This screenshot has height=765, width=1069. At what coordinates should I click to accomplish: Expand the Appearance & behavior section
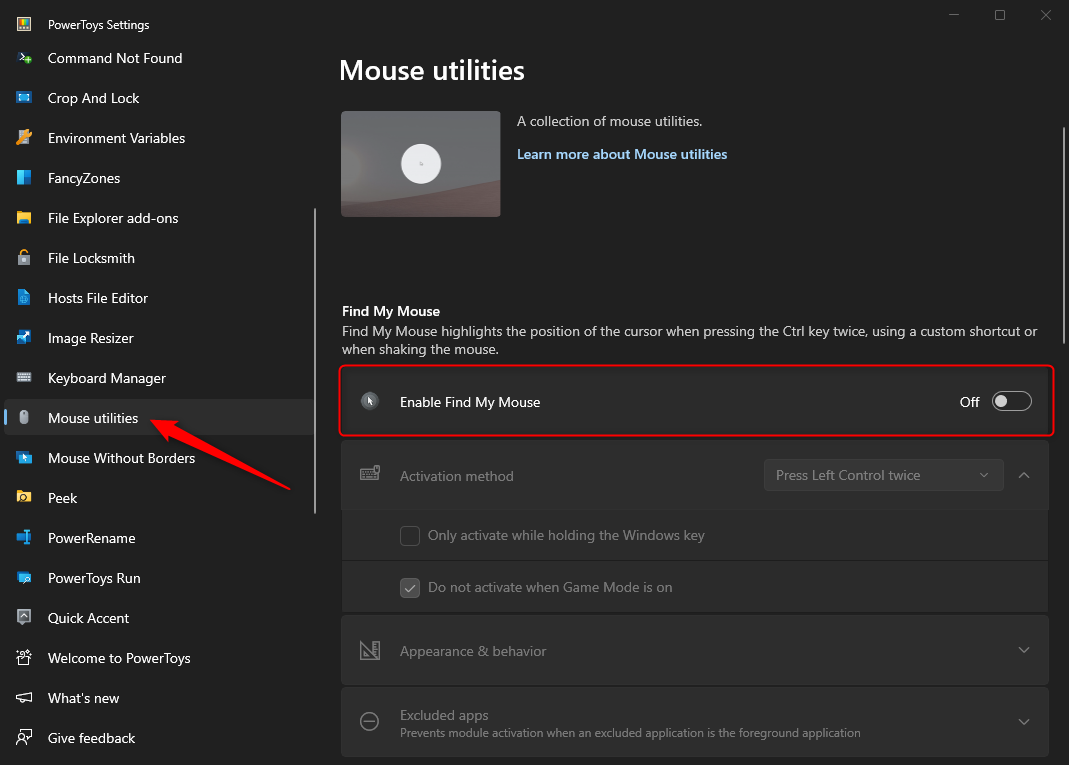click(1023, 650)
